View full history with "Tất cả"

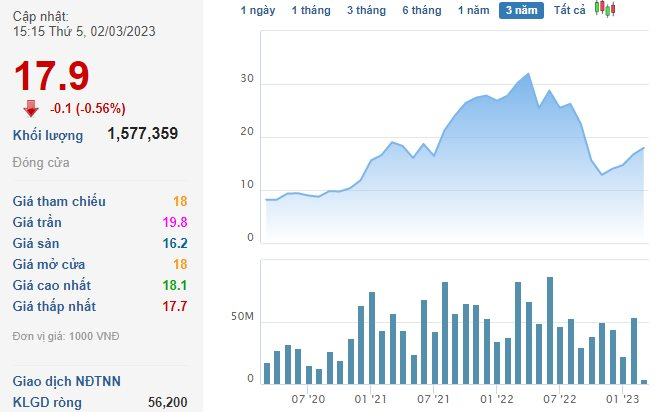(570, 10)
